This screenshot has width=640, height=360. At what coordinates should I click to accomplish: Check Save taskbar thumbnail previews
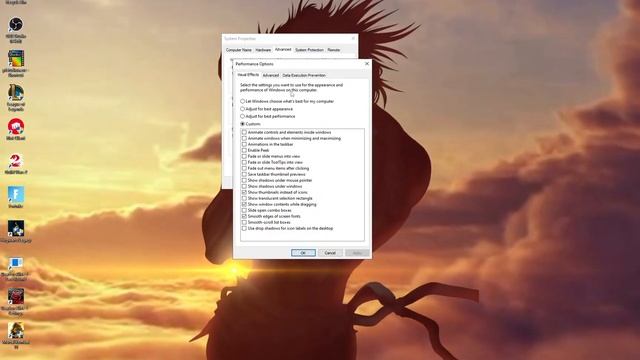(x=244, y=174)
